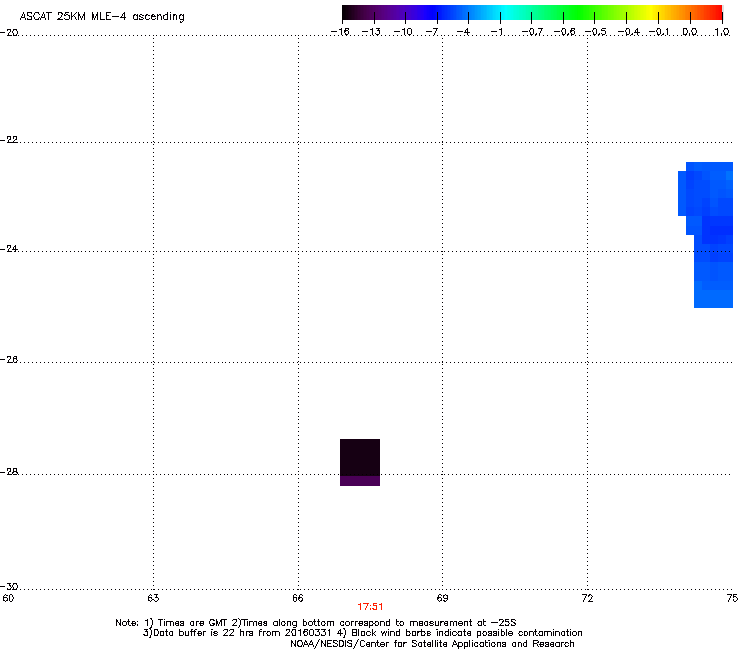
Task: Click the red 17:51 pass time label
Action: click(370, 607)
